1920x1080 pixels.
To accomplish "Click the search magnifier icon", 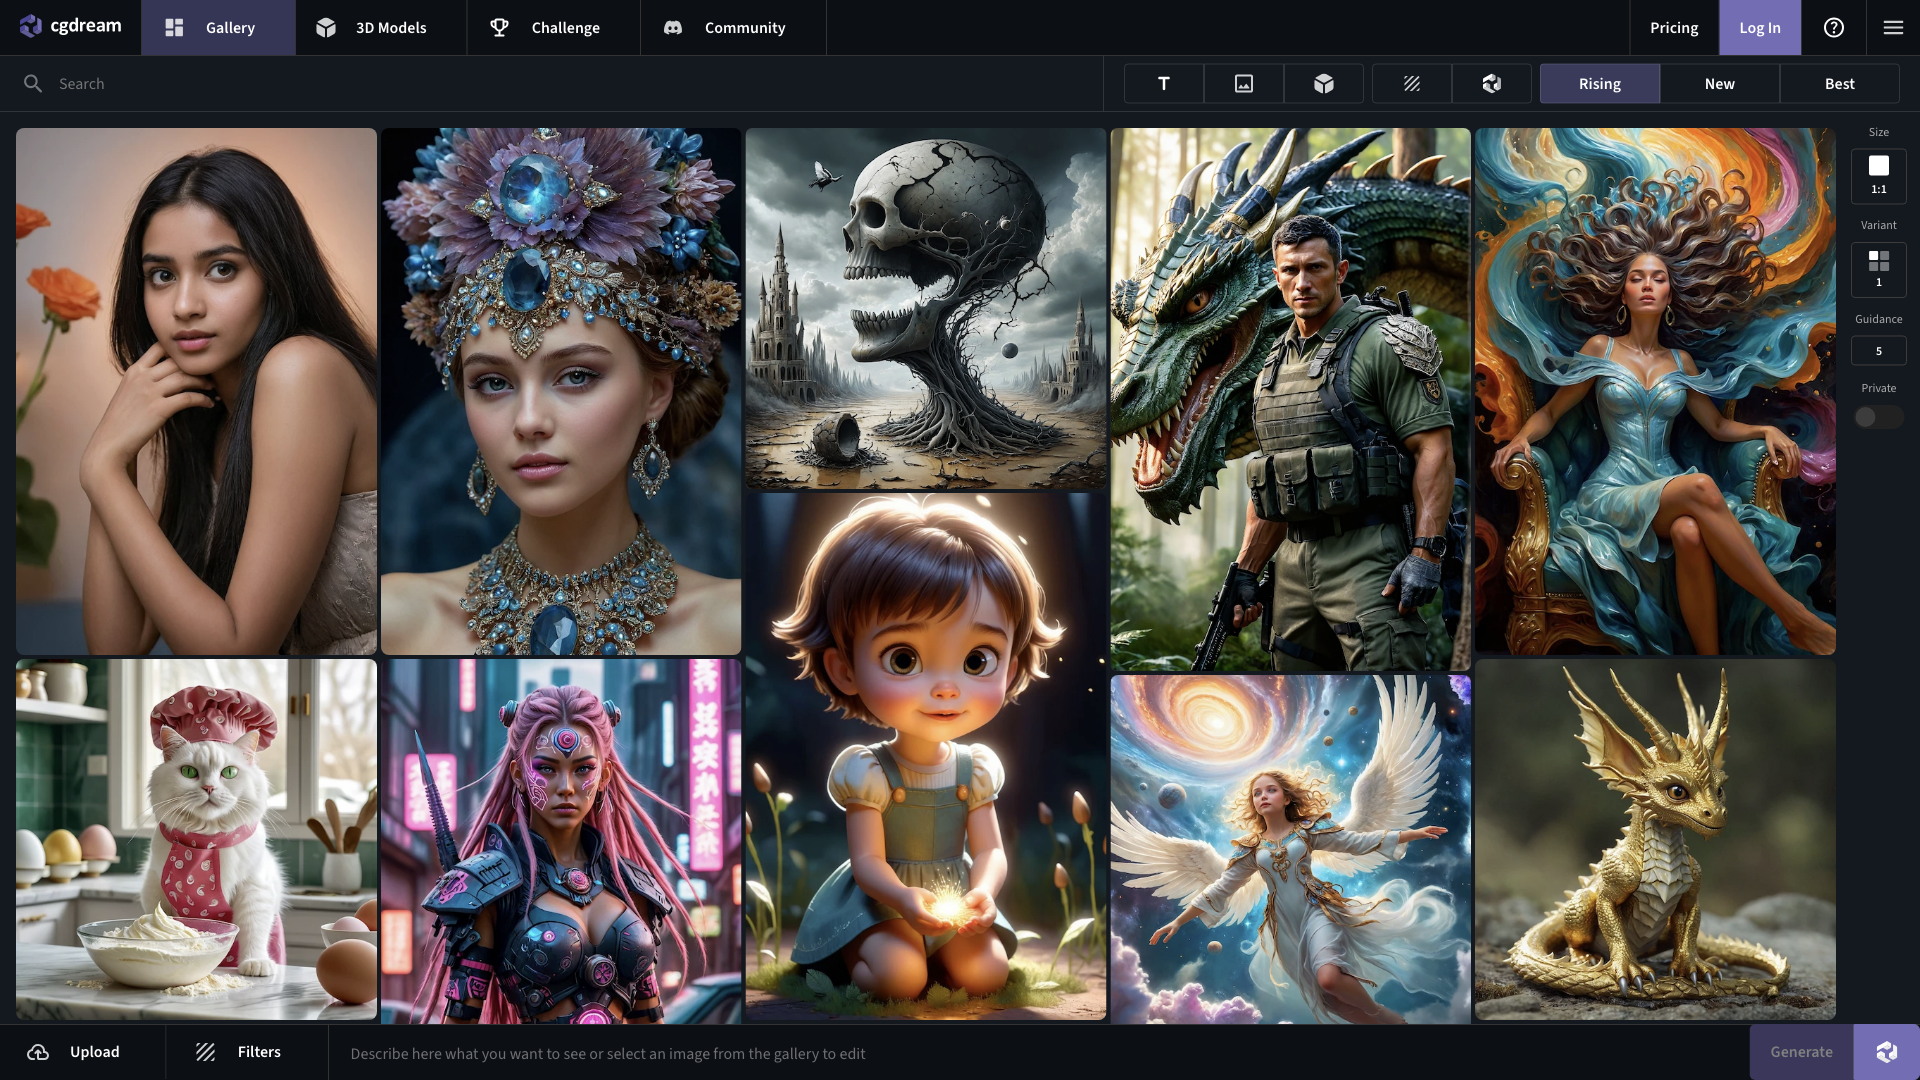I will (33, 83).
